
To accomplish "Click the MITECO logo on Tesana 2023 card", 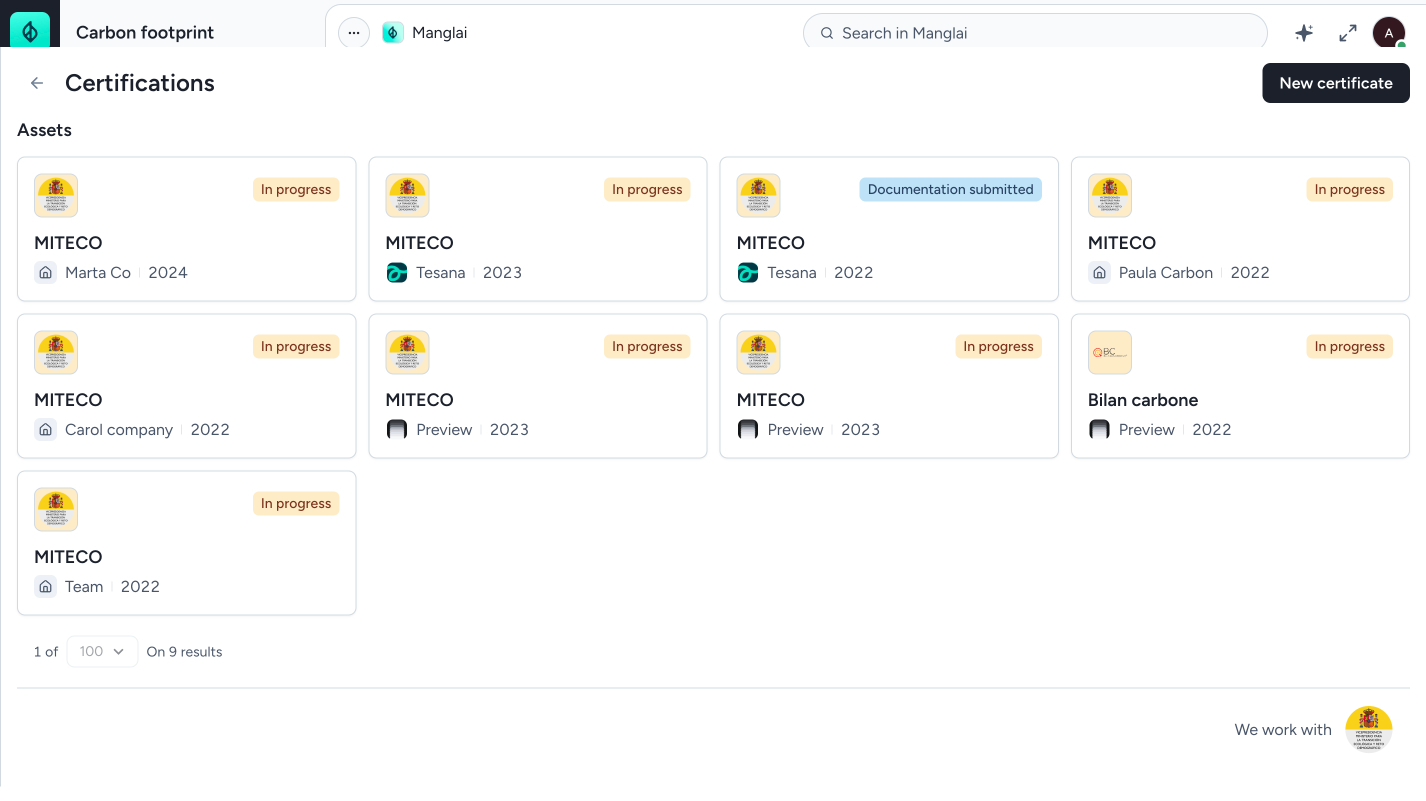I will click(407, 196).
